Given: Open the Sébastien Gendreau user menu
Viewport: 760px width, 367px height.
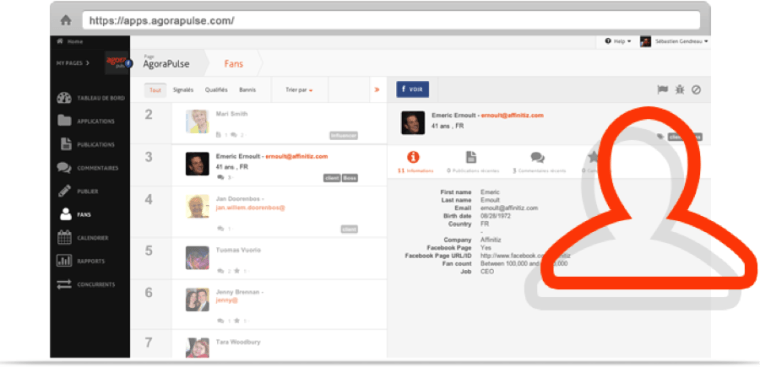Looking at the screenshot, I should [681, 42].
